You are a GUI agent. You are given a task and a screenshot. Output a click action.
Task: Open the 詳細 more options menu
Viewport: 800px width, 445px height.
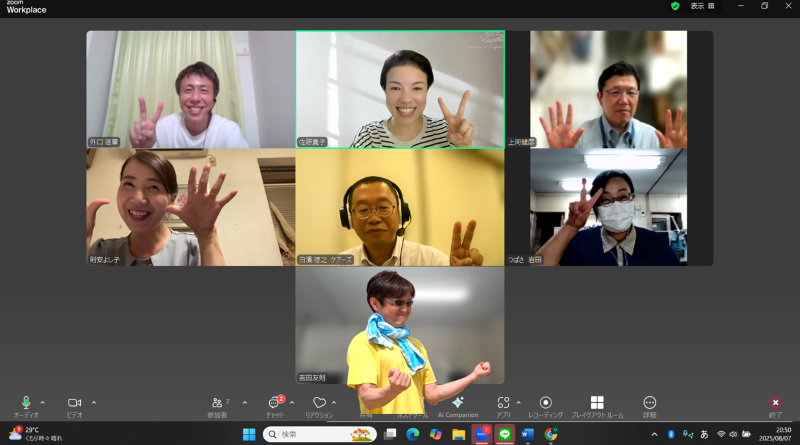[650, 403]
